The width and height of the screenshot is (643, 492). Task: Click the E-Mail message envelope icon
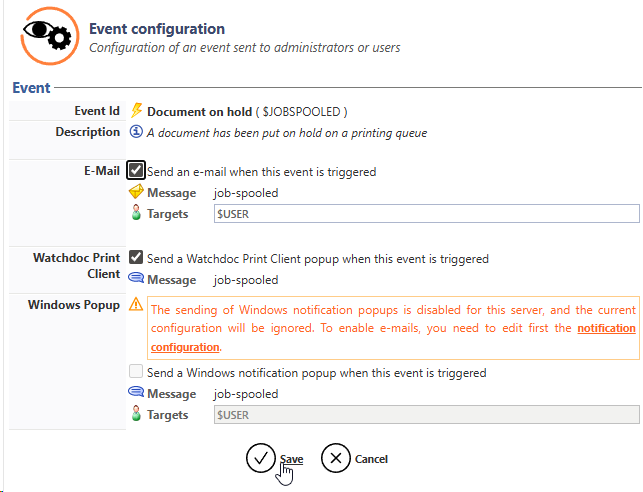point(137,192)
